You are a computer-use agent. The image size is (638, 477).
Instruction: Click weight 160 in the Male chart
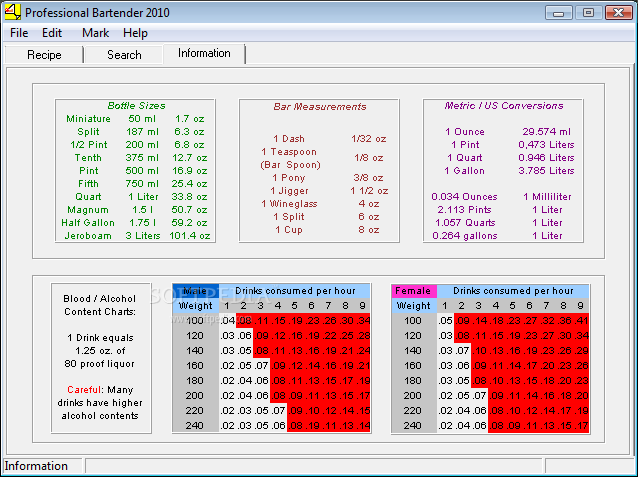pyautogui.click(x=194, y=365)
